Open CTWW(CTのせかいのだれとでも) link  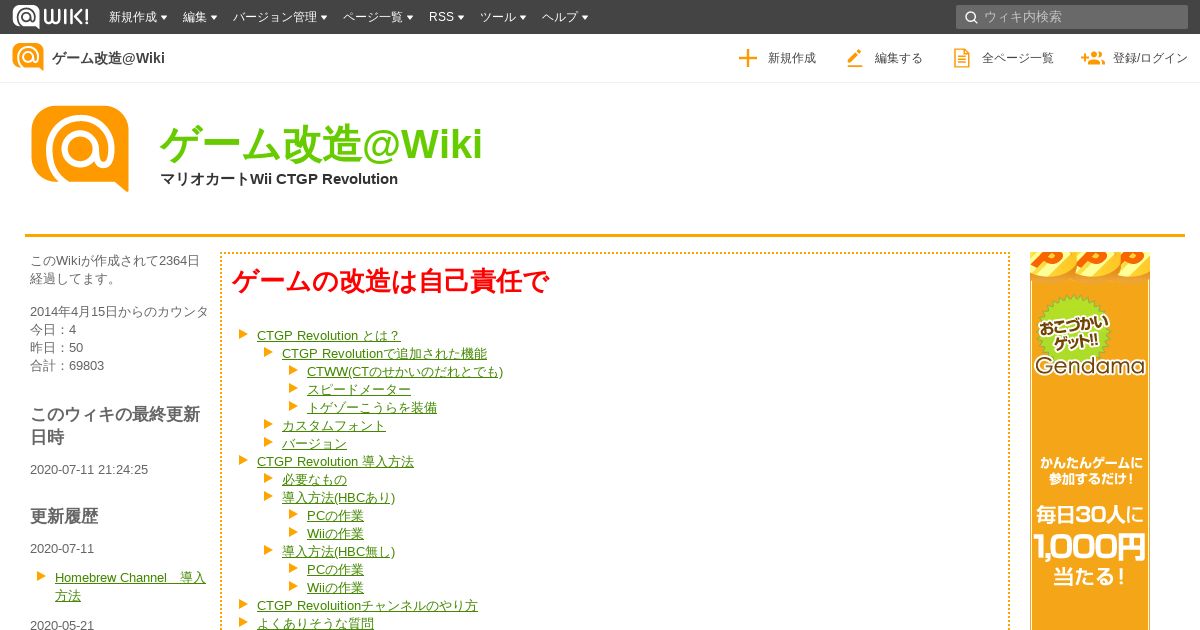(x=405, y=371)
